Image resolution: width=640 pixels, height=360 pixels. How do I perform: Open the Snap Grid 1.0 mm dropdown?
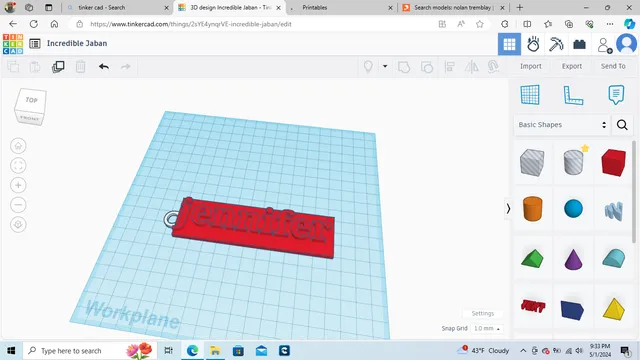(x=487, y=329)
